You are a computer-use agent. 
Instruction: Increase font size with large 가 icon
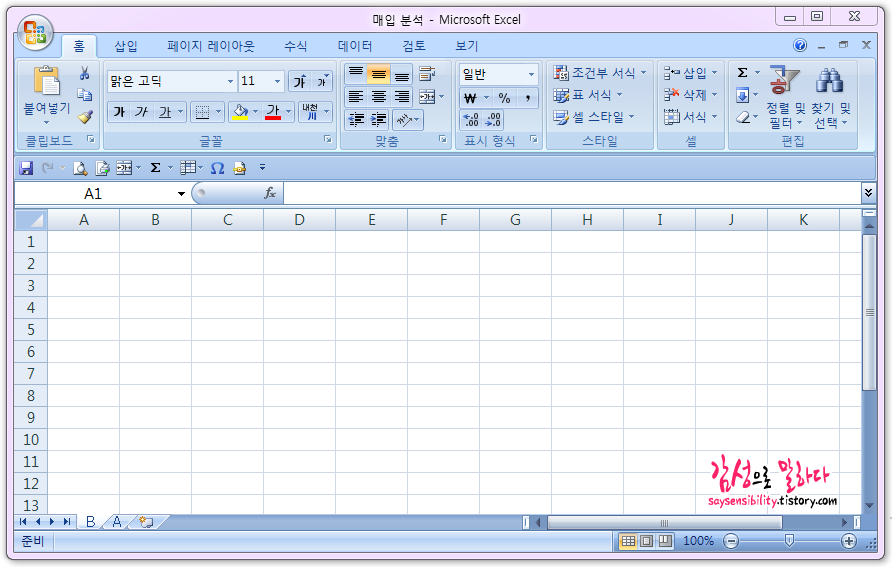point(300,81)
